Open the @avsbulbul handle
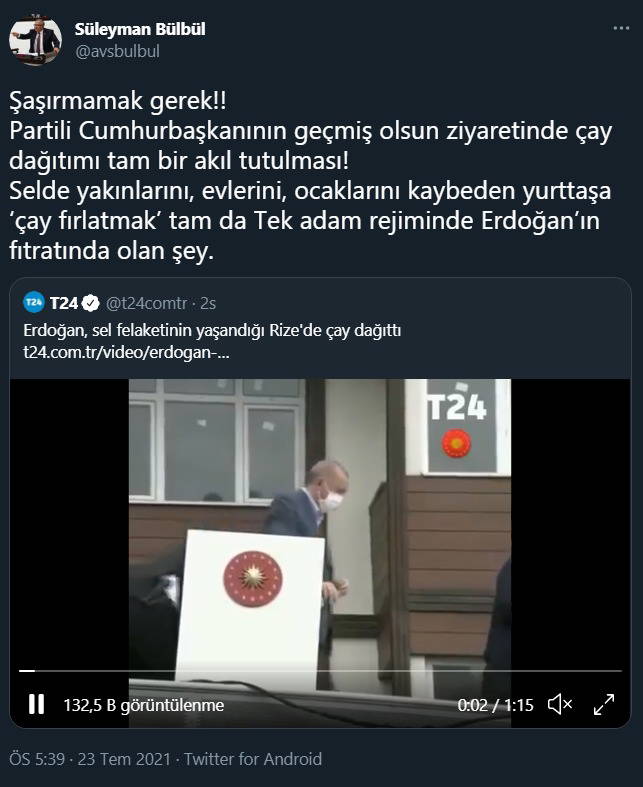 click(x=117, y=51)
